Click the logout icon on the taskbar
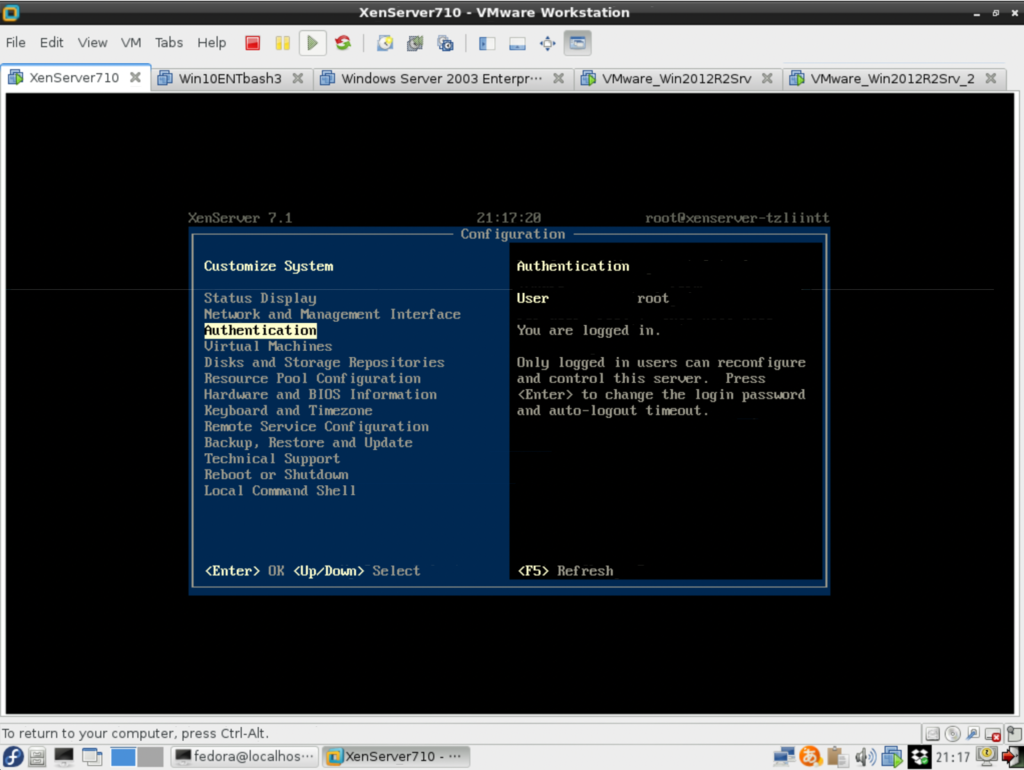 1012,757
